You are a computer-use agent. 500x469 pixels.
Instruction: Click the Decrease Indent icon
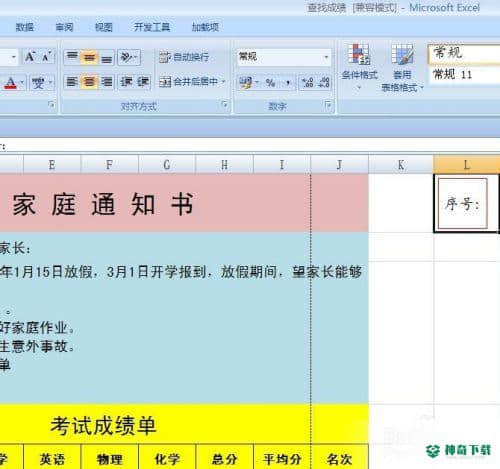[126, 82]
